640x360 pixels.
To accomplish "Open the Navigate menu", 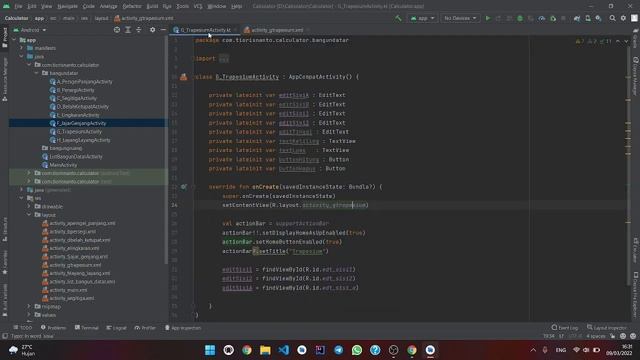I will point(67,6).
